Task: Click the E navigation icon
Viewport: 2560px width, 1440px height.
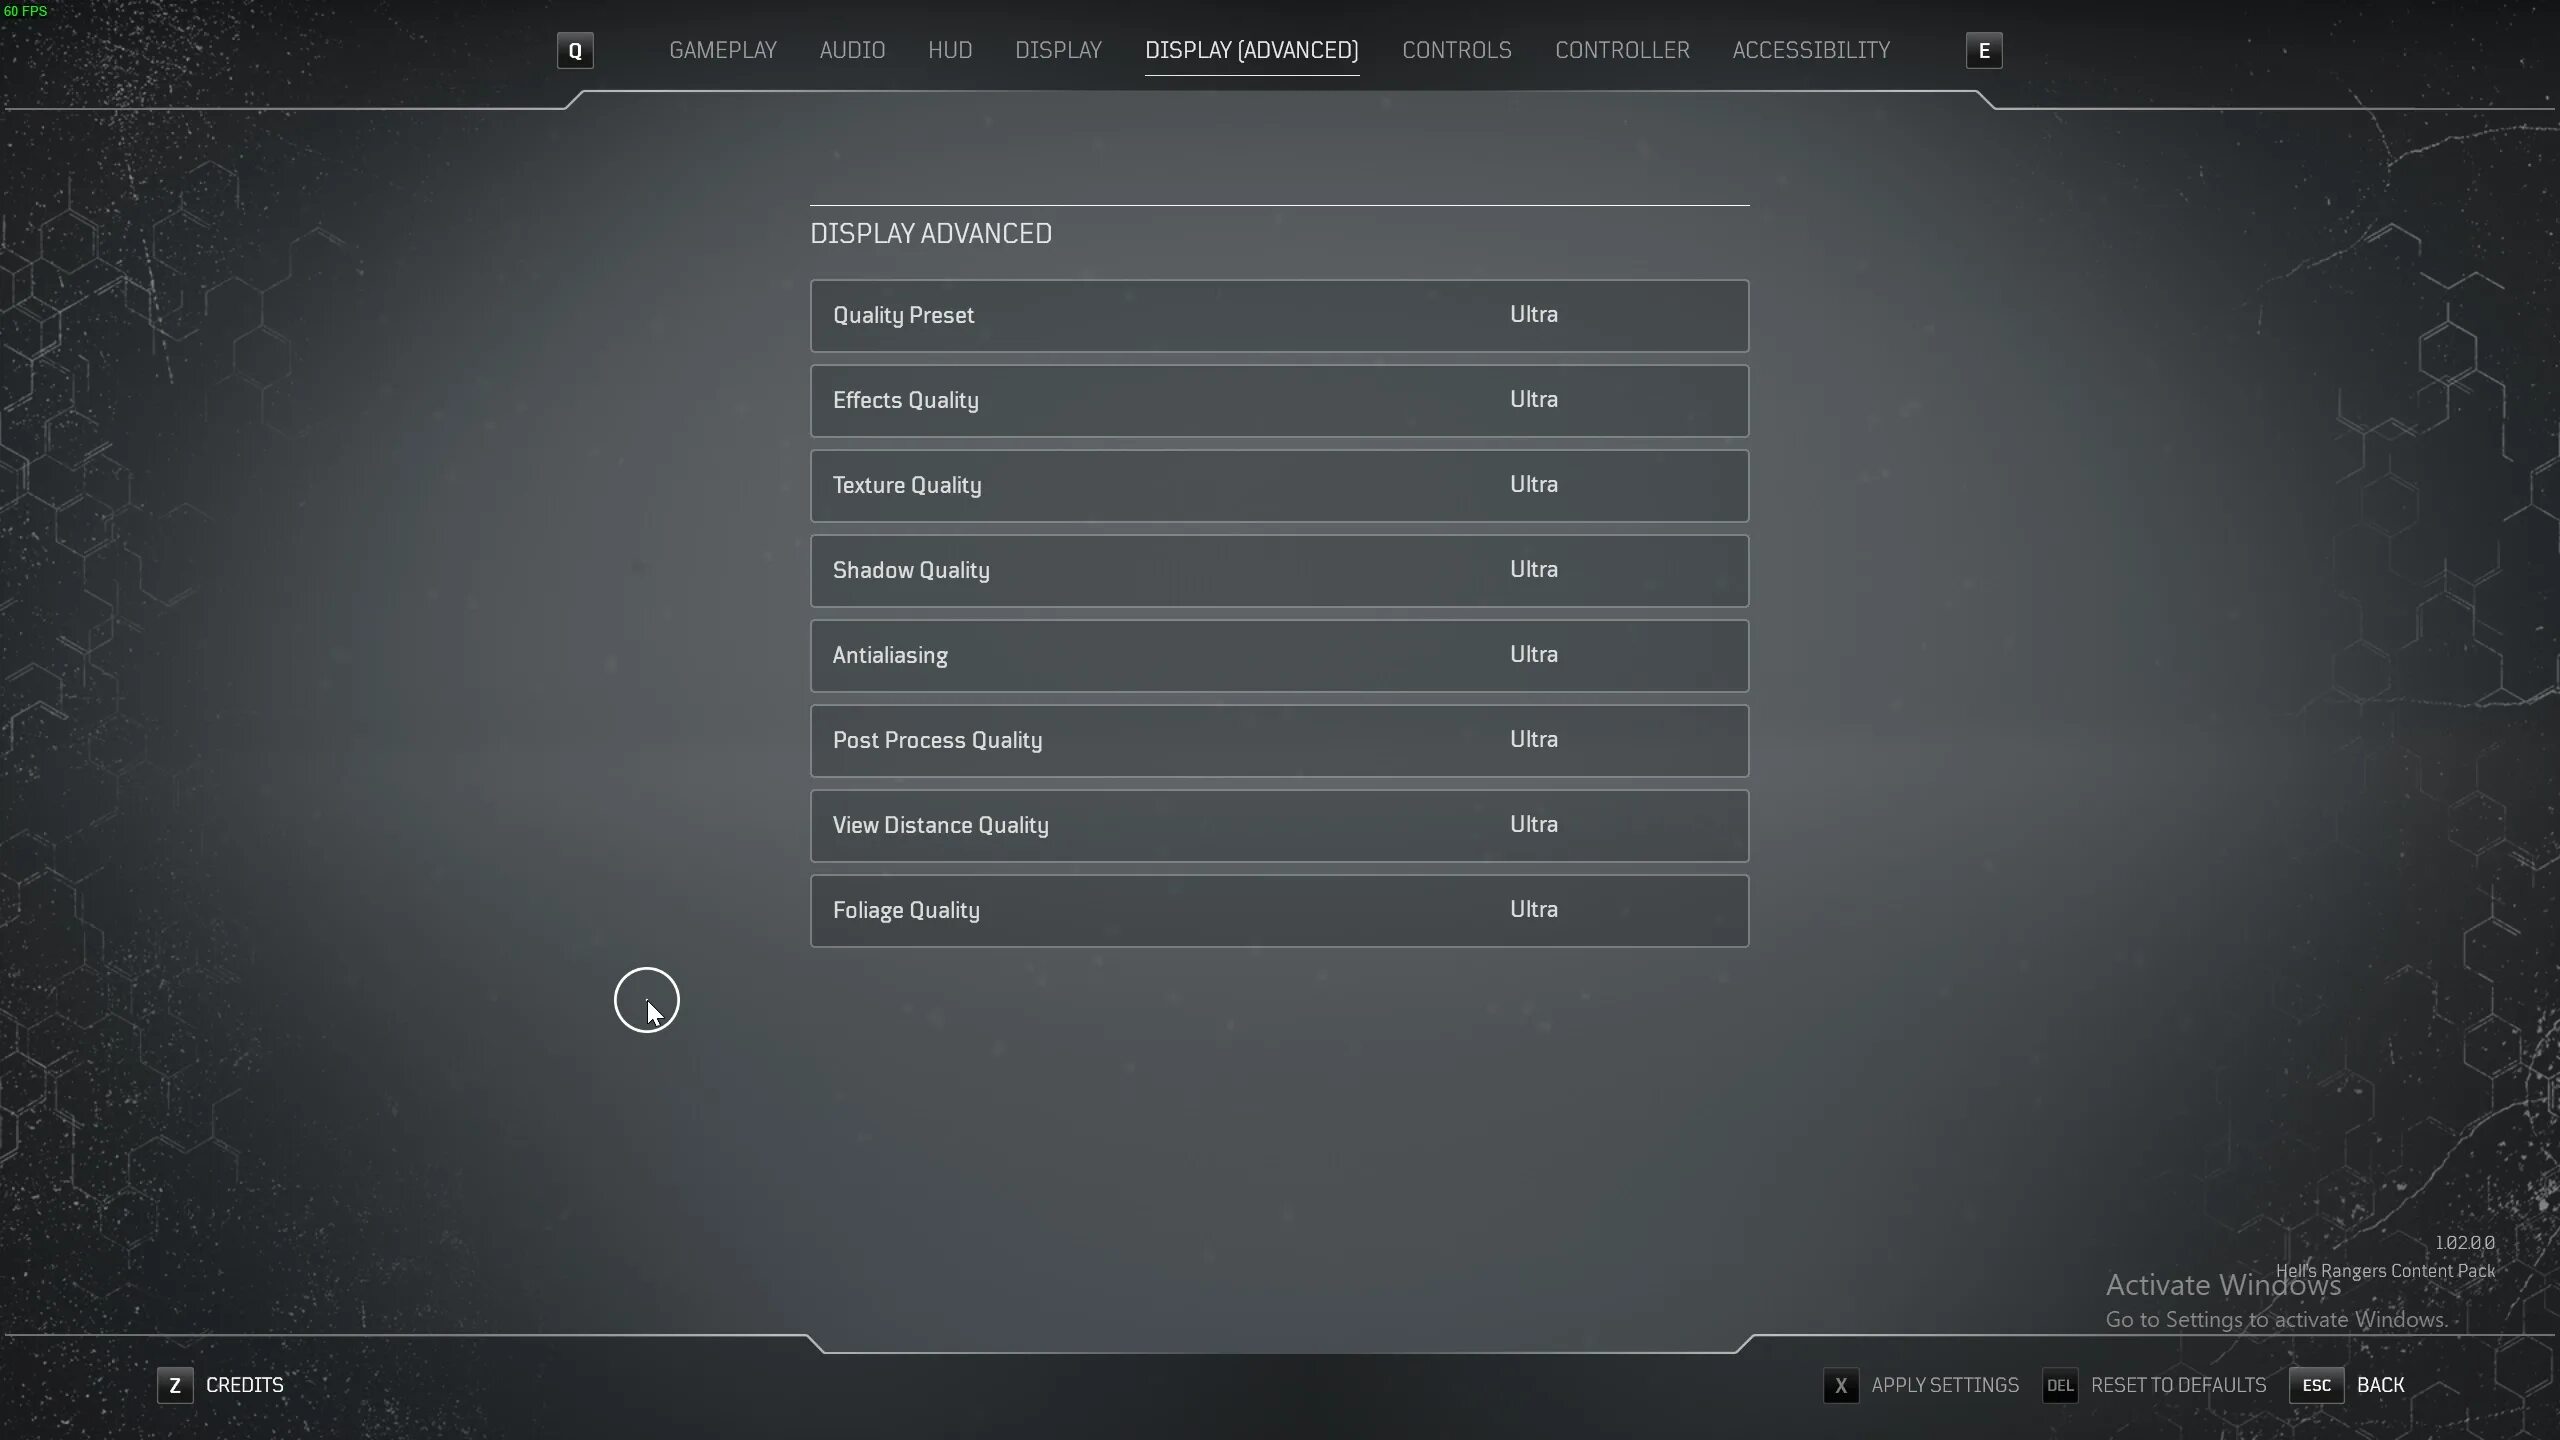Action: [1983, 49]
